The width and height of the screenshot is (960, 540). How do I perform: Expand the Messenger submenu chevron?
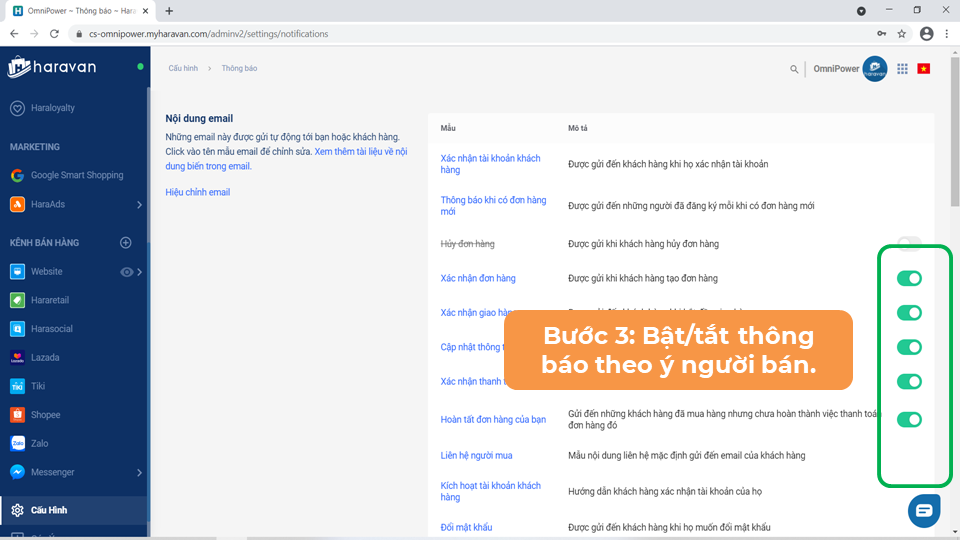click(x=139, y=473)
